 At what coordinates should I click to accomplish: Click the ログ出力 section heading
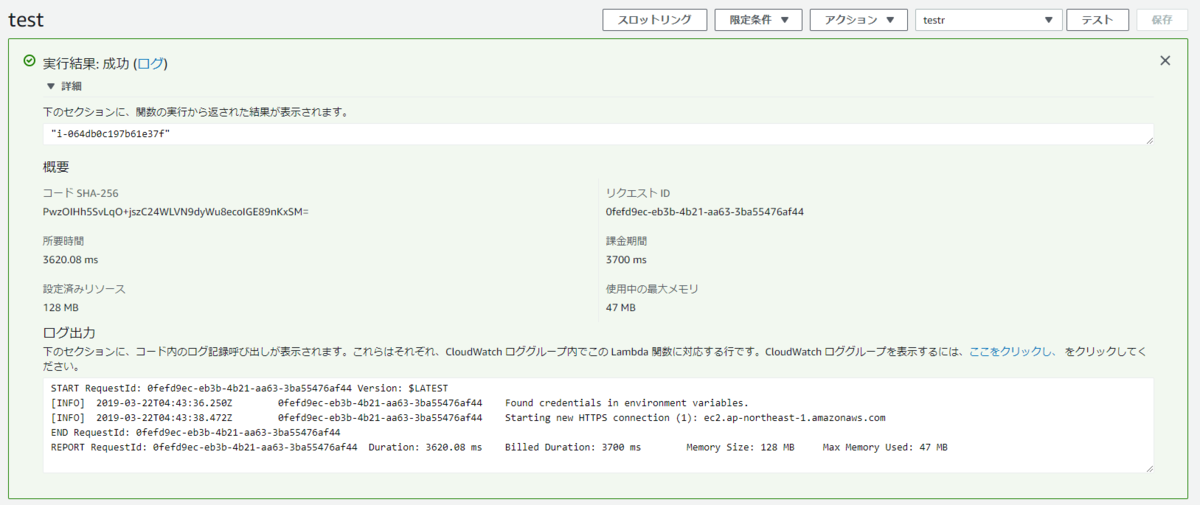pyautogui.click(x=69, y=333)
